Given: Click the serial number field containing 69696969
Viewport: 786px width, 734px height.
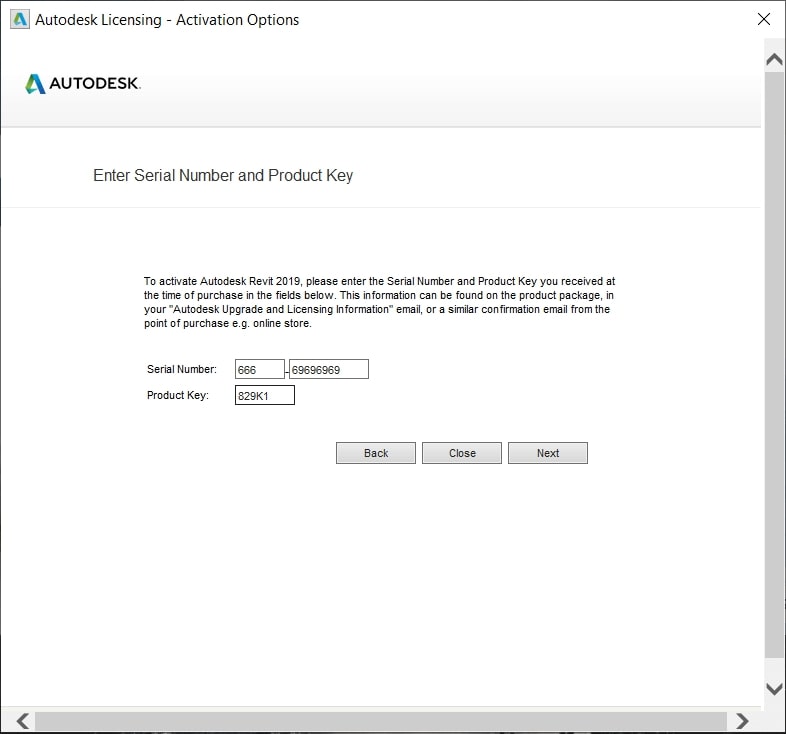Looking at the screenshot, I should 328,370.
